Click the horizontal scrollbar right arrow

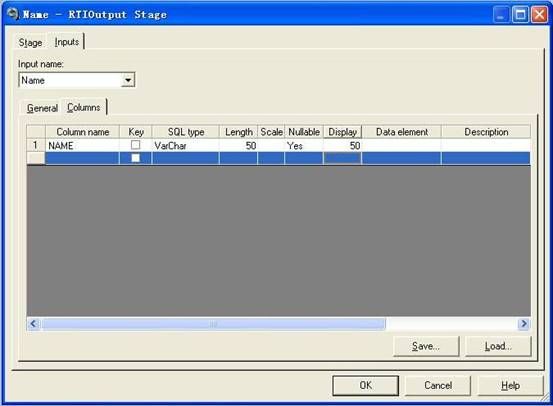pyautogui.click(x=524, y=323)
